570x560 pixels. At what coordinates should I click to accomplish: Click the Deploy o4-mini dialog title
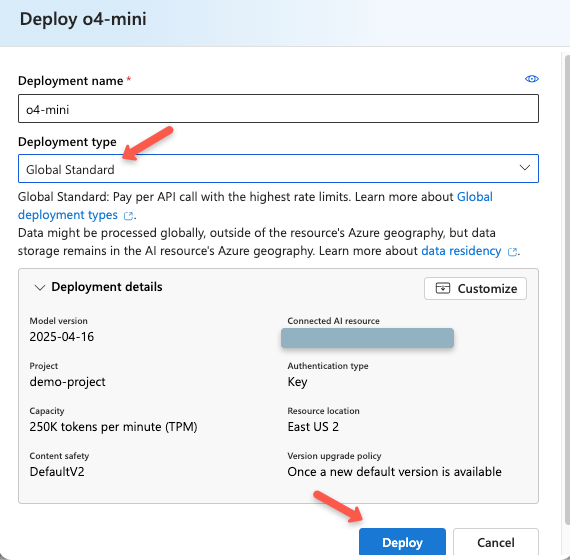click(x=83, y=19)
